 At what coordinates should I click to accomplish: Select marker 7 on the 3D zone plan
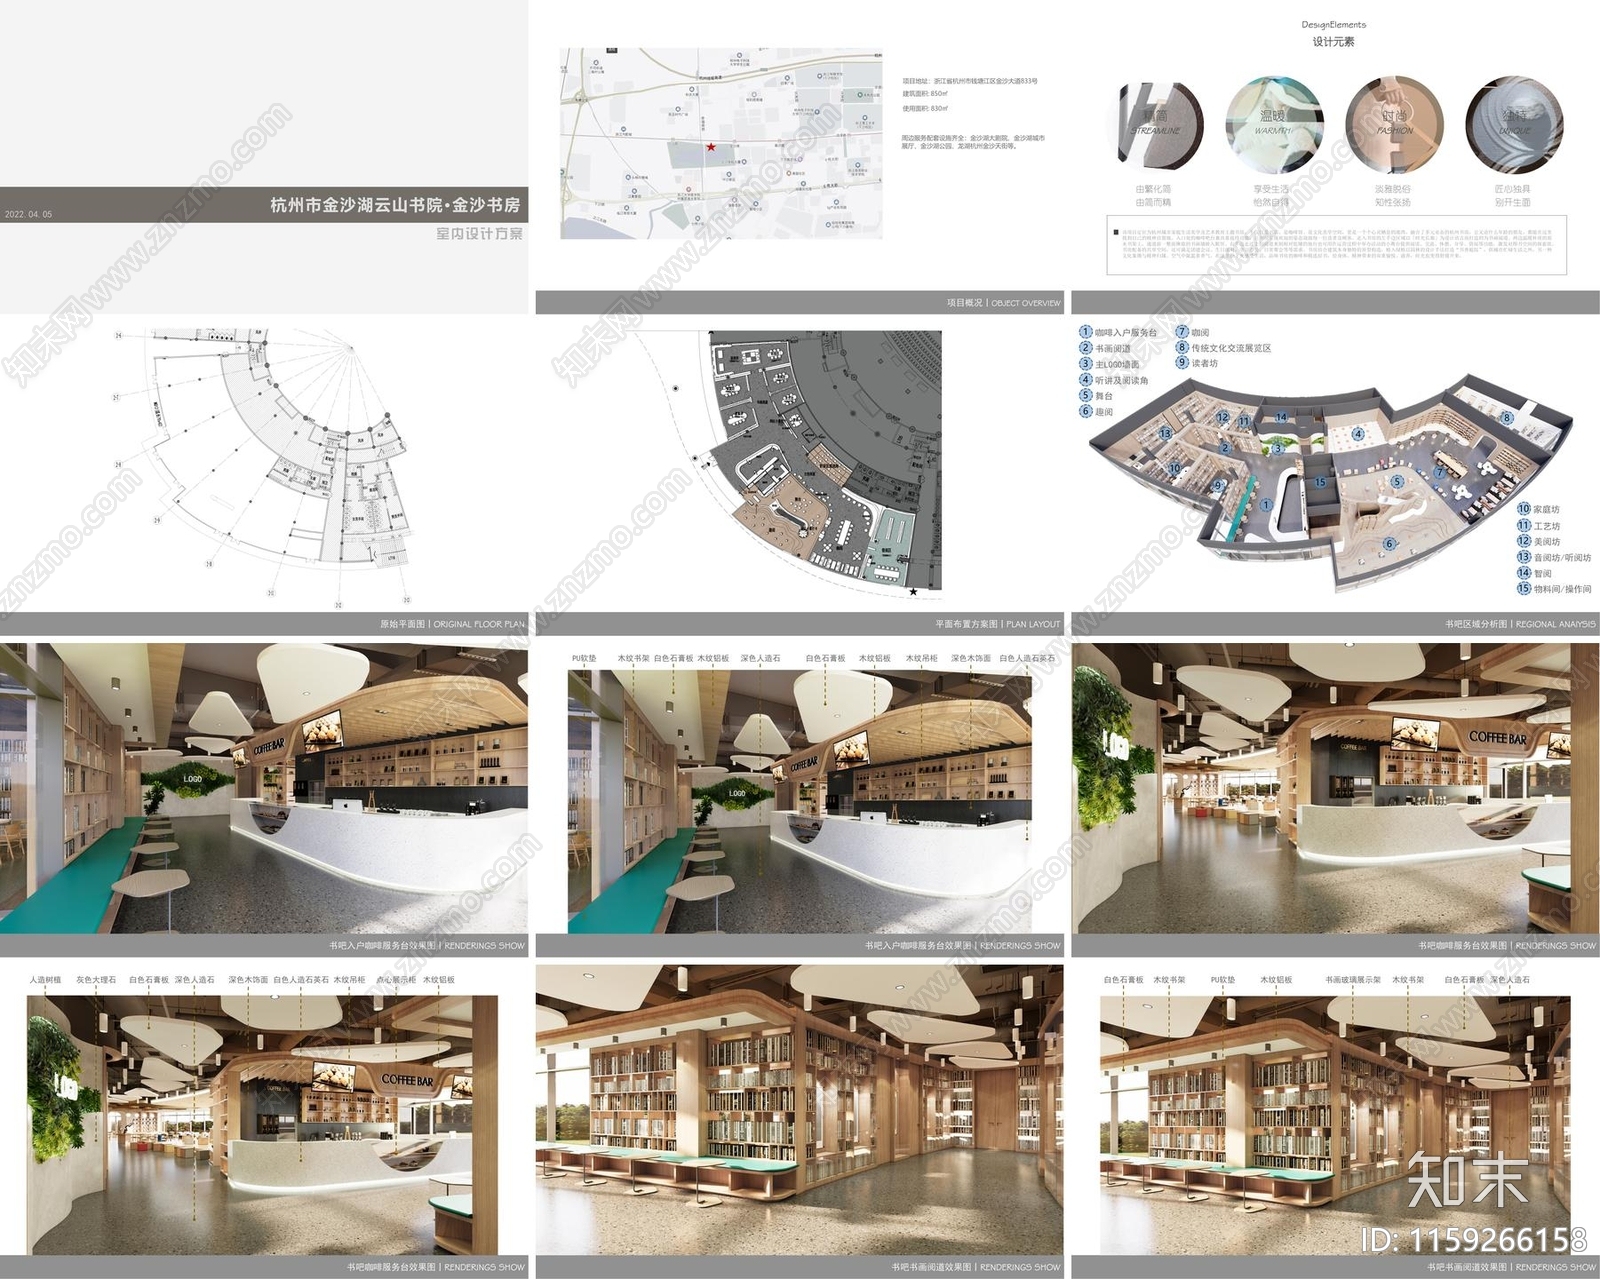point(1439,472)
